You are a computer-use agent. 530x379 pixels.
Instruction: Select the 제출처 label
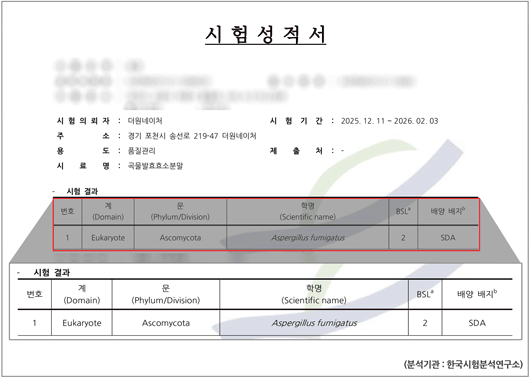pyautogui.click(x=296, y=151)
